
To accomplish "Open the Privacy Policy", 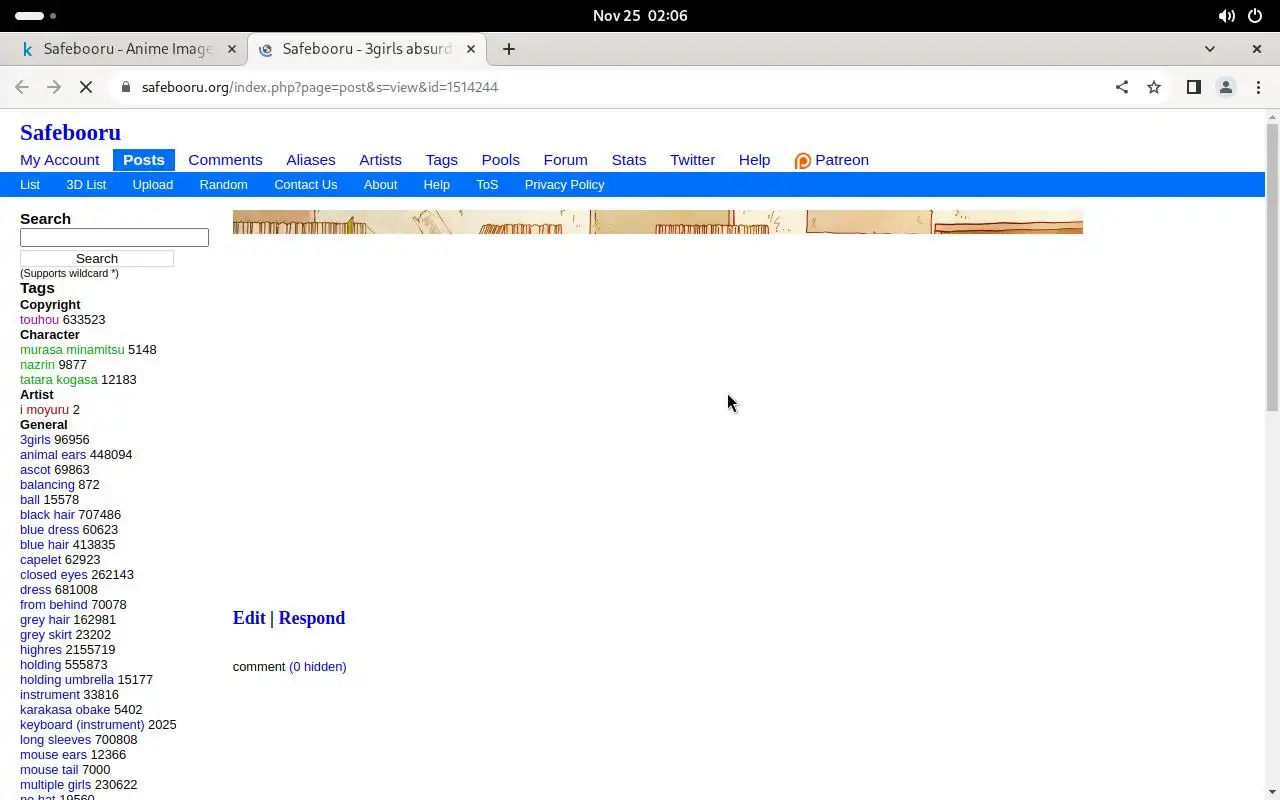I will click(x=564, y=185).
